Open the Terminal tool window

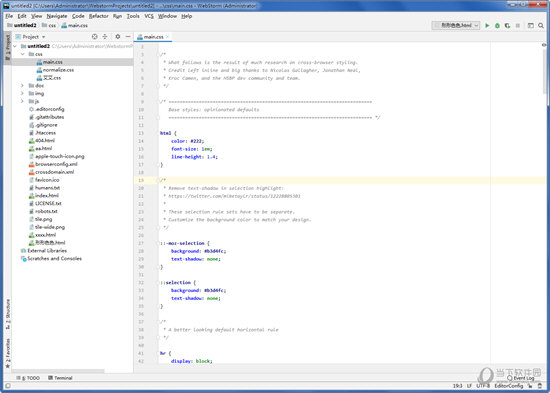pyautogui.click(x=60, y=378)
